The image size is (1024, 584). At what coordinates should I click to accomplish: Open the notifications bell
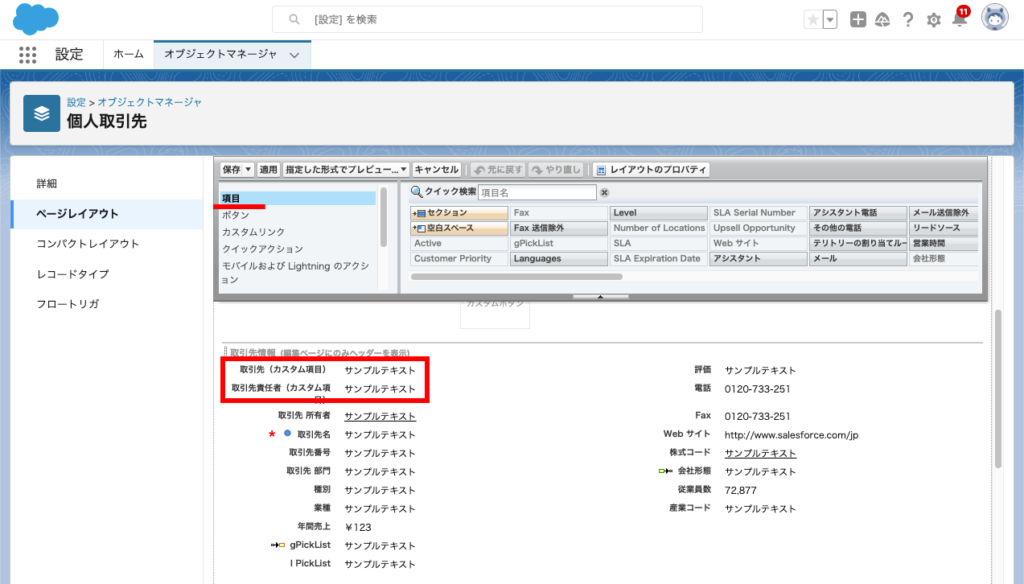[x=959, y=20]
